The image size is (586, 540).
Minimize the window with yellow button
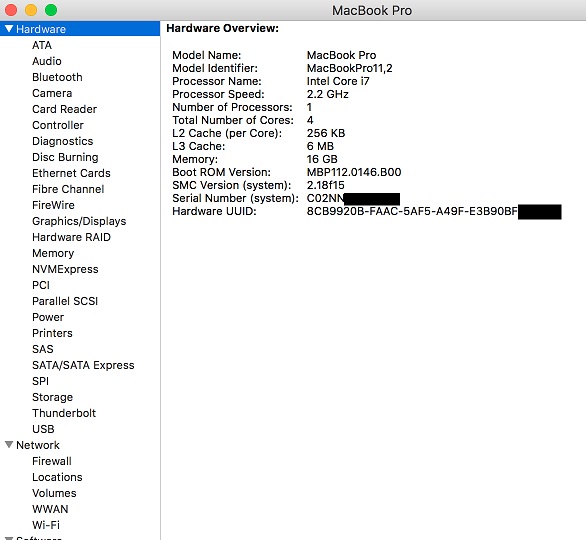point(31,10)
